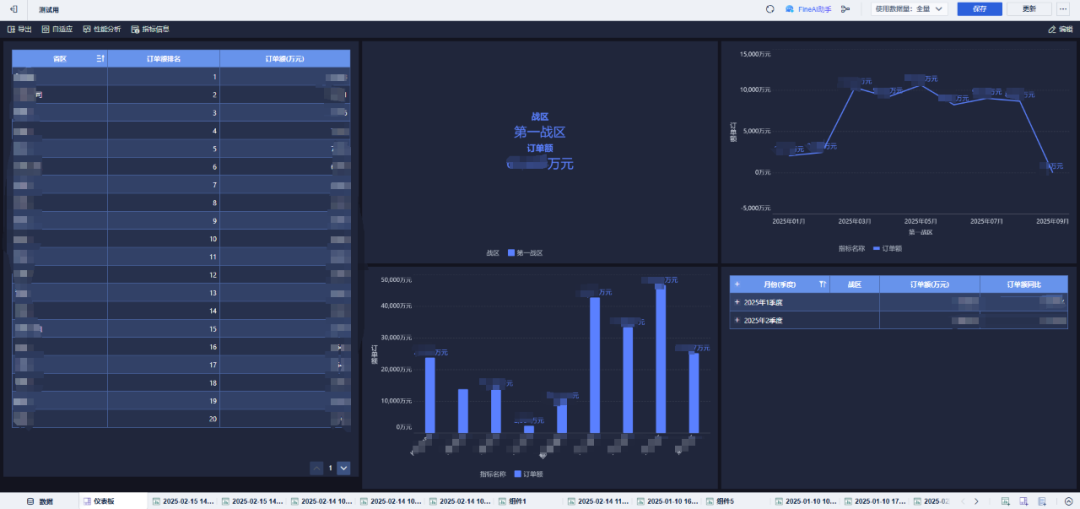1080x509 pixels.
Task: Click rank 20 row in left table
Action: coord(181,419)
